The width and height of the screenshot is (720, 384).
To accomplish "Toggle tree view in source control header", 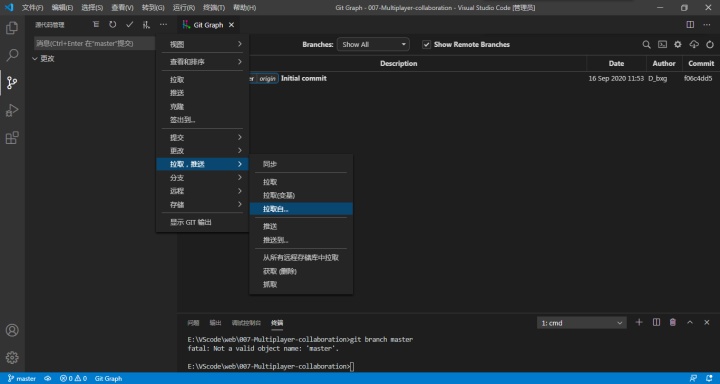I will pyautogui.click(x=96, y=25).
